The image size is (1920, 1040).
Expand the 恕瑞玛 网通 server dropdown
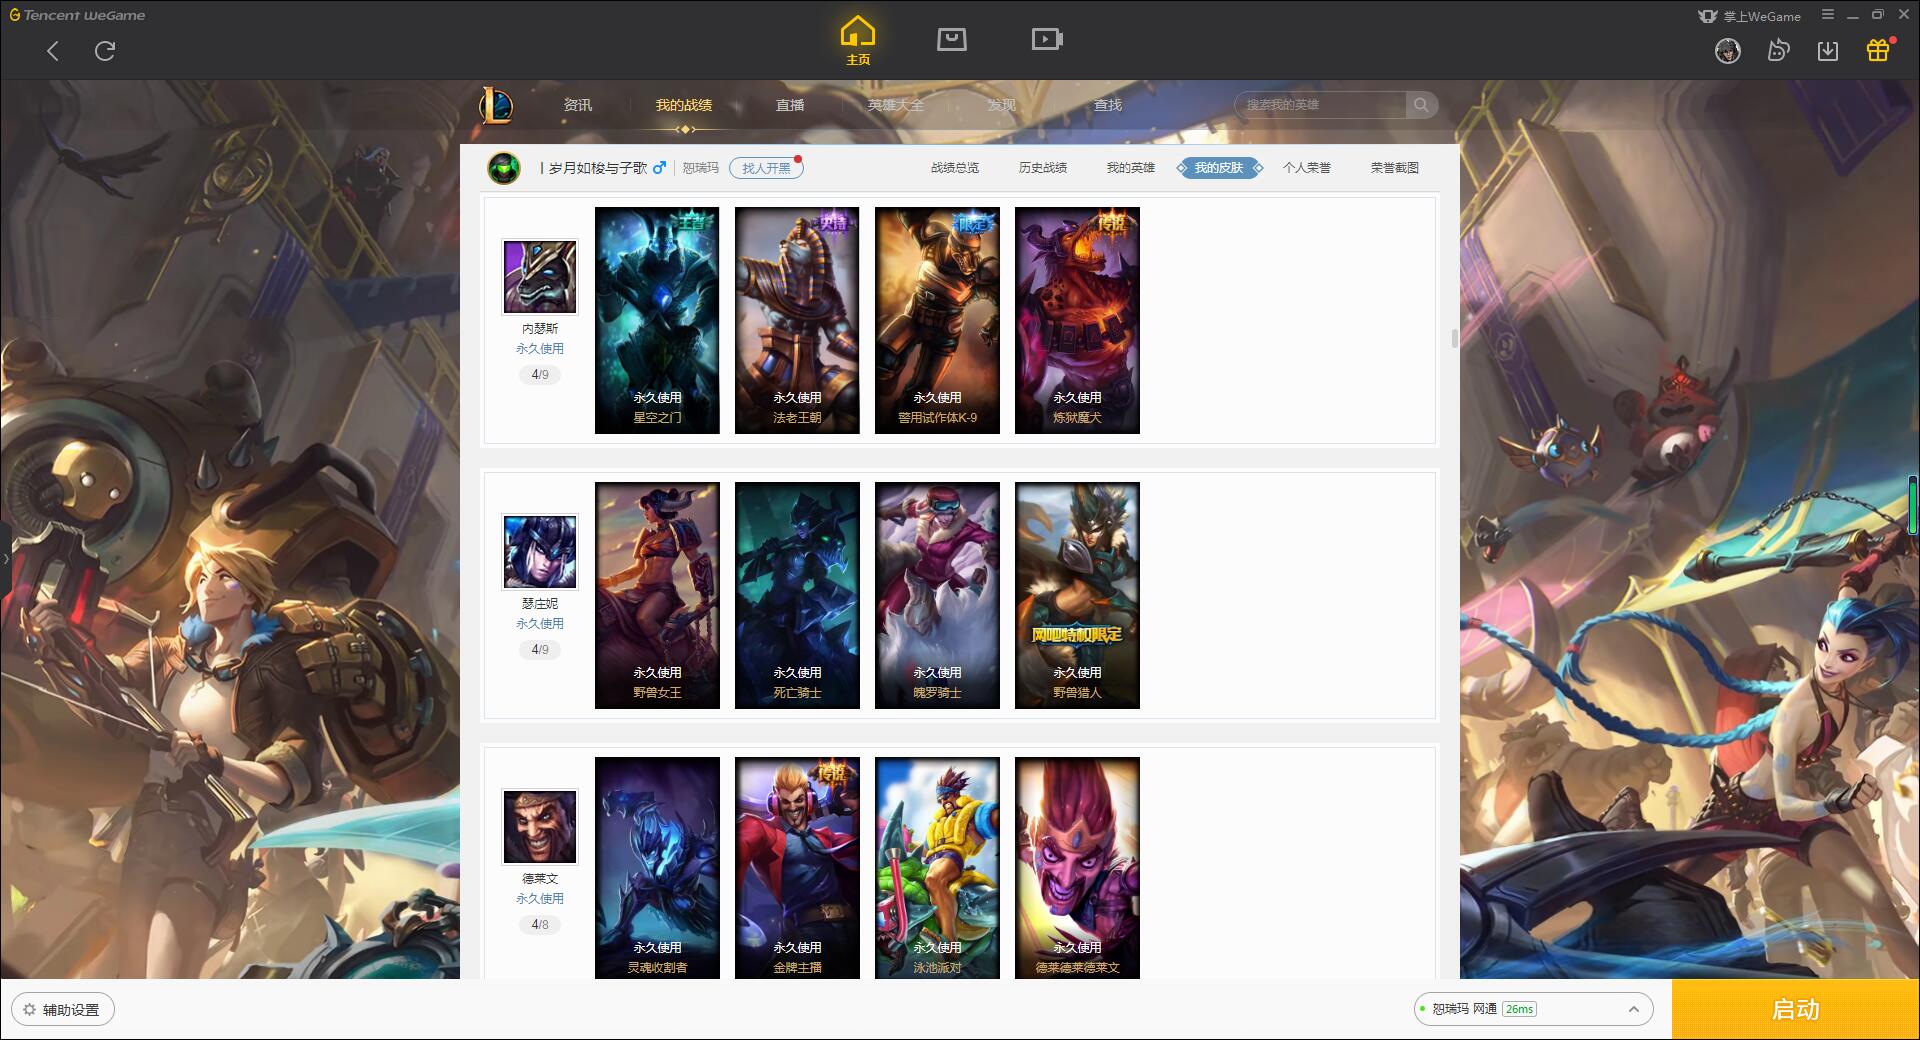[1533, 1009]
